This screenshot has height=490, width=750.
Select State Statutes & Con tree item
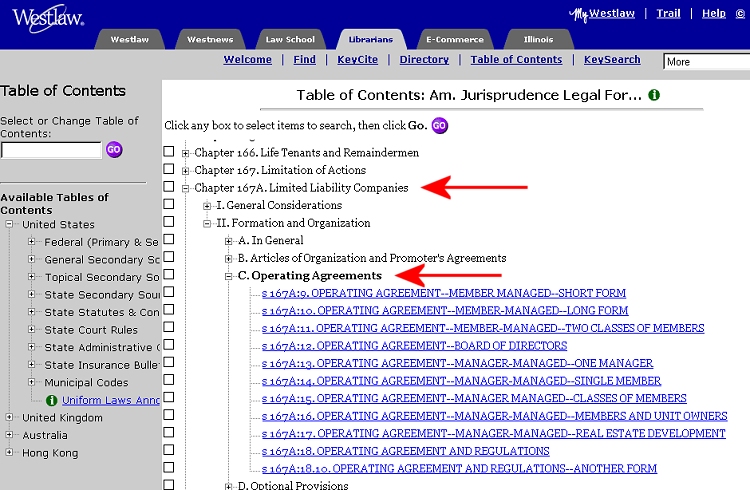point(102,312)
